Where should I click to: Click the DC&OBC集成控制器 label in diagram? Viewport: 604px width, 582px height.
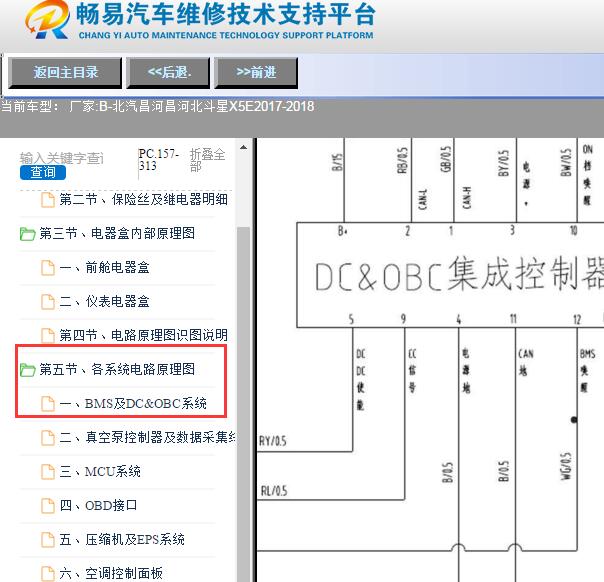point(459,274)
